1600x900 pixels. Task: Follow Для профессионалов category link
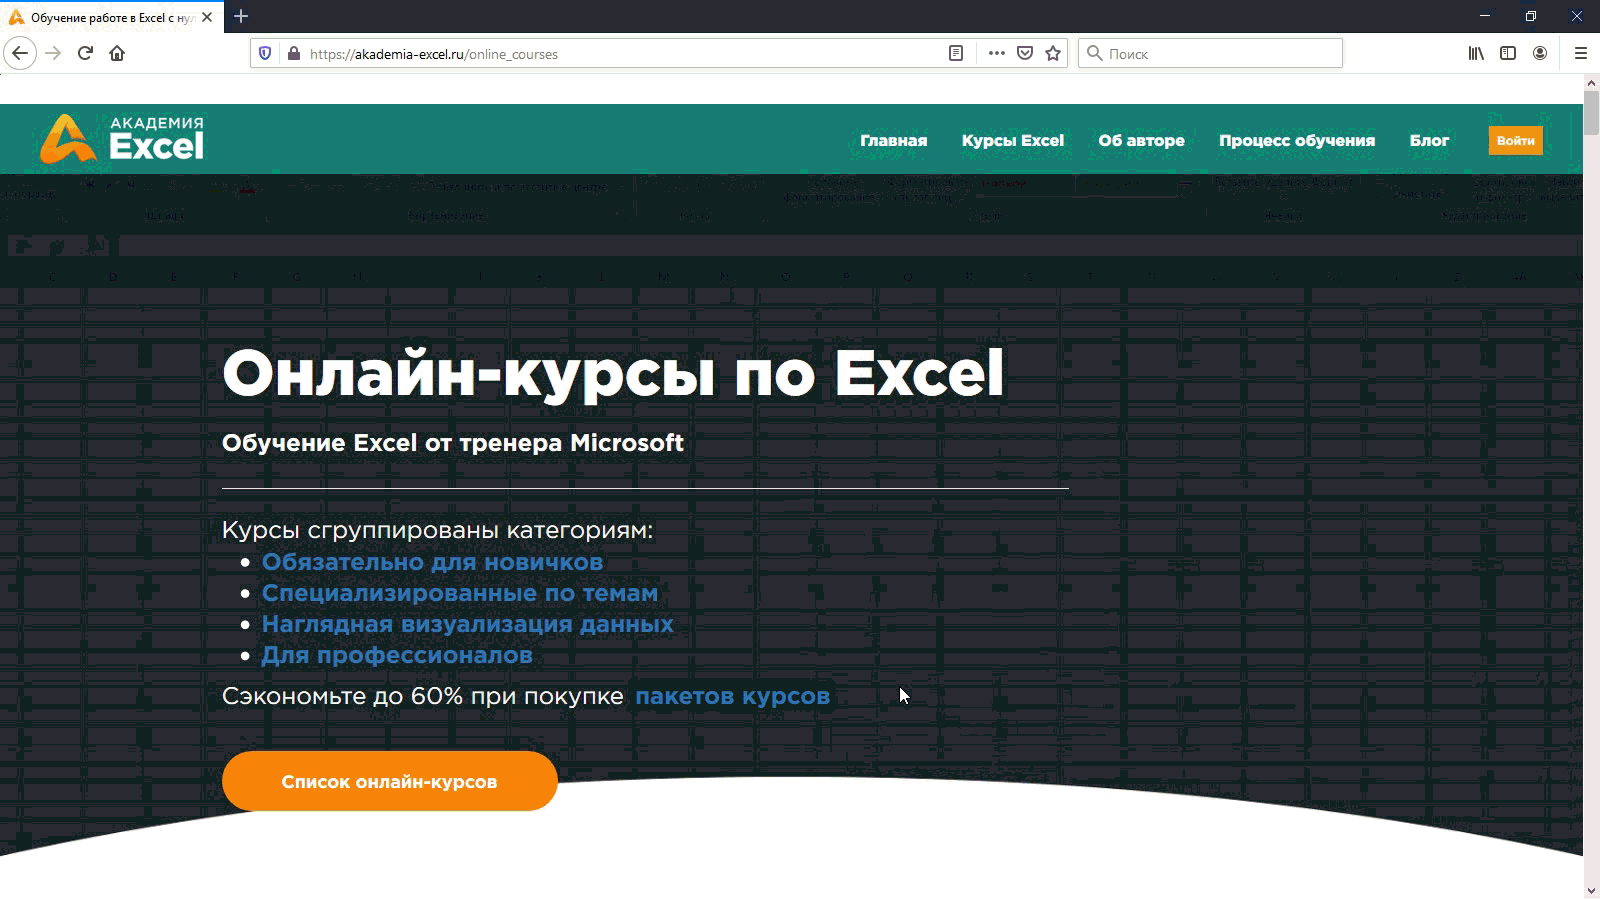click(x=397, y=655)
